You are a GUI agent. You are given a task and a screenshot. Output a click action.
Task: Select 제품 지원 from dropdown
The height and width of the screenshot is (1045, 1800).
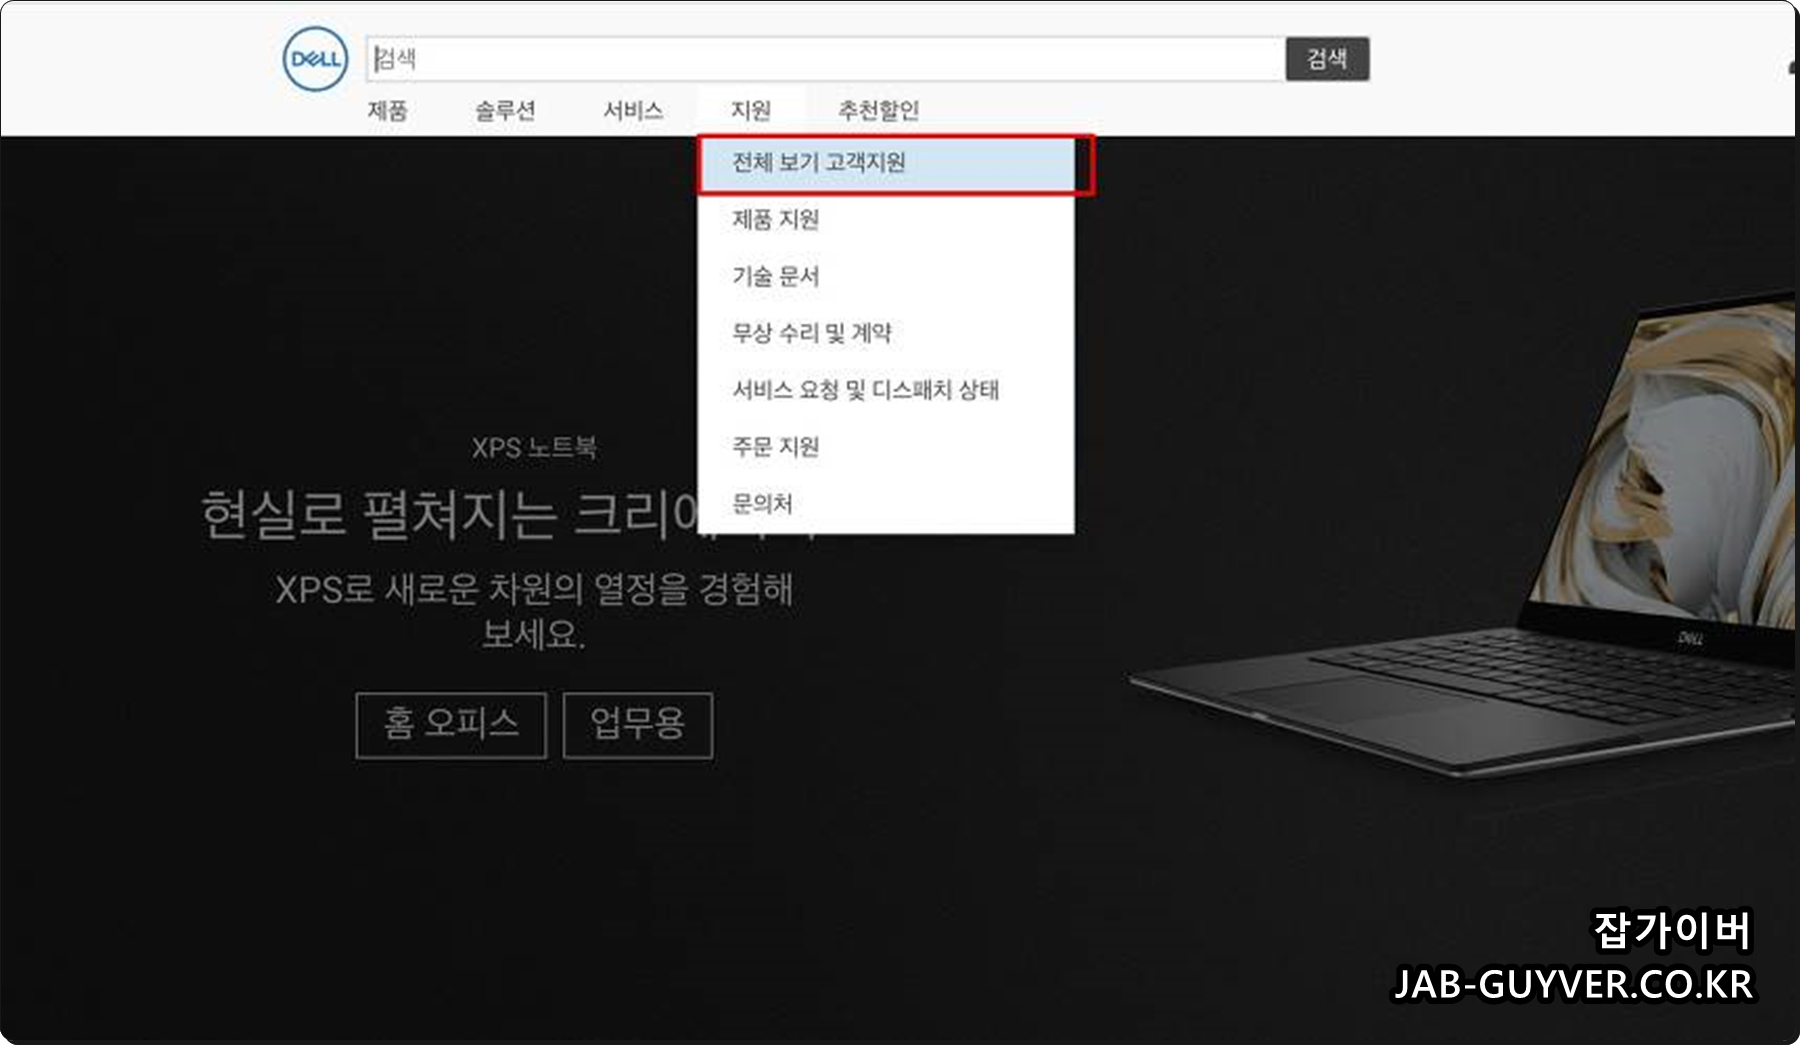pos(886,219)
